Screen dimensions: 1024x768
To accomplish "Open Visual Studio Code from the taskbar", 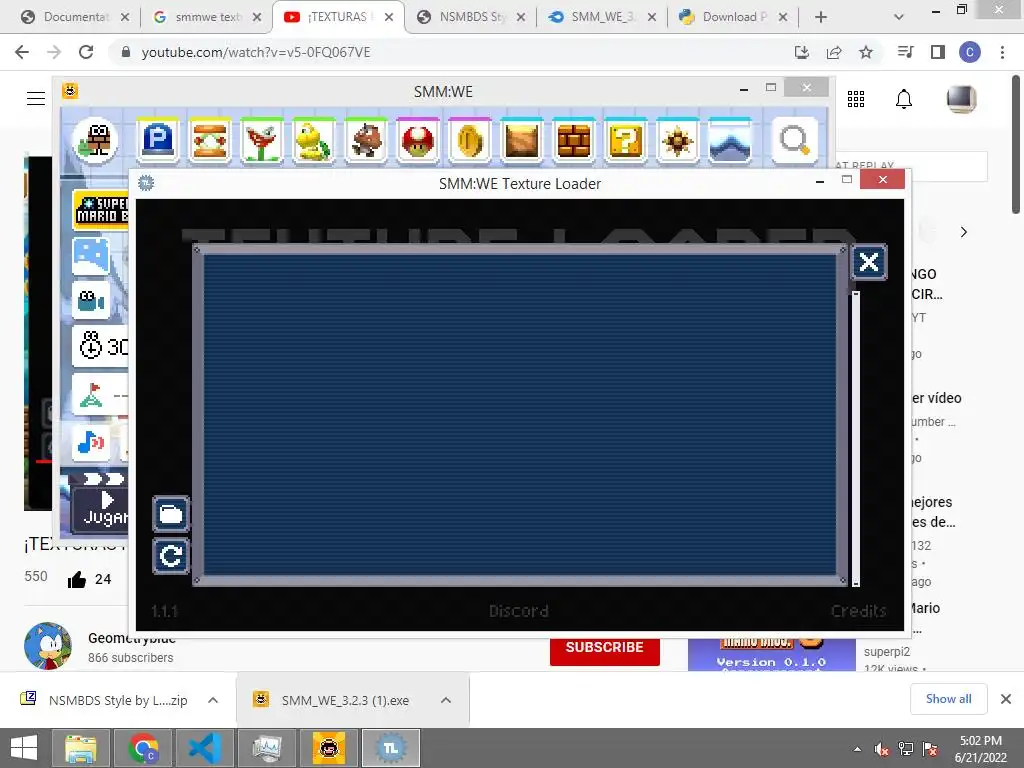I will click(x=204, y=748).
